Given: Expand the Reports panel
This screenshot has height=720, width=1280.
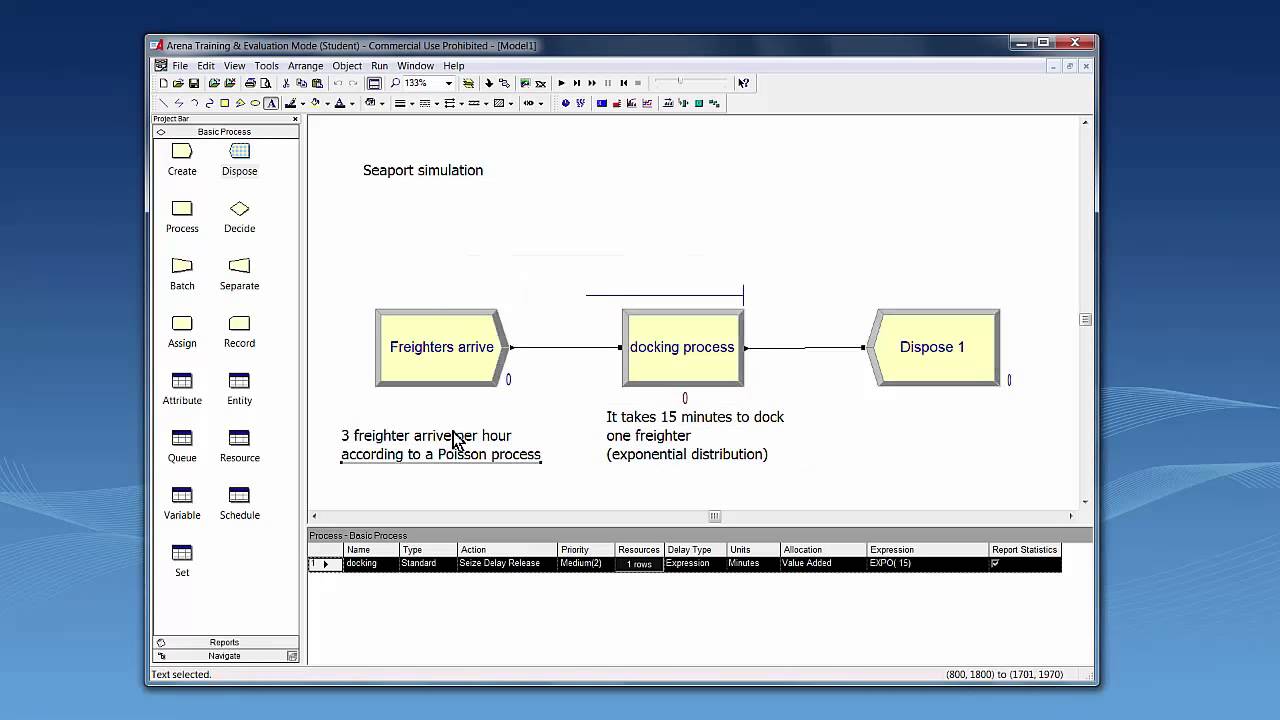Looking at the screenshot, I should point(225,642).
